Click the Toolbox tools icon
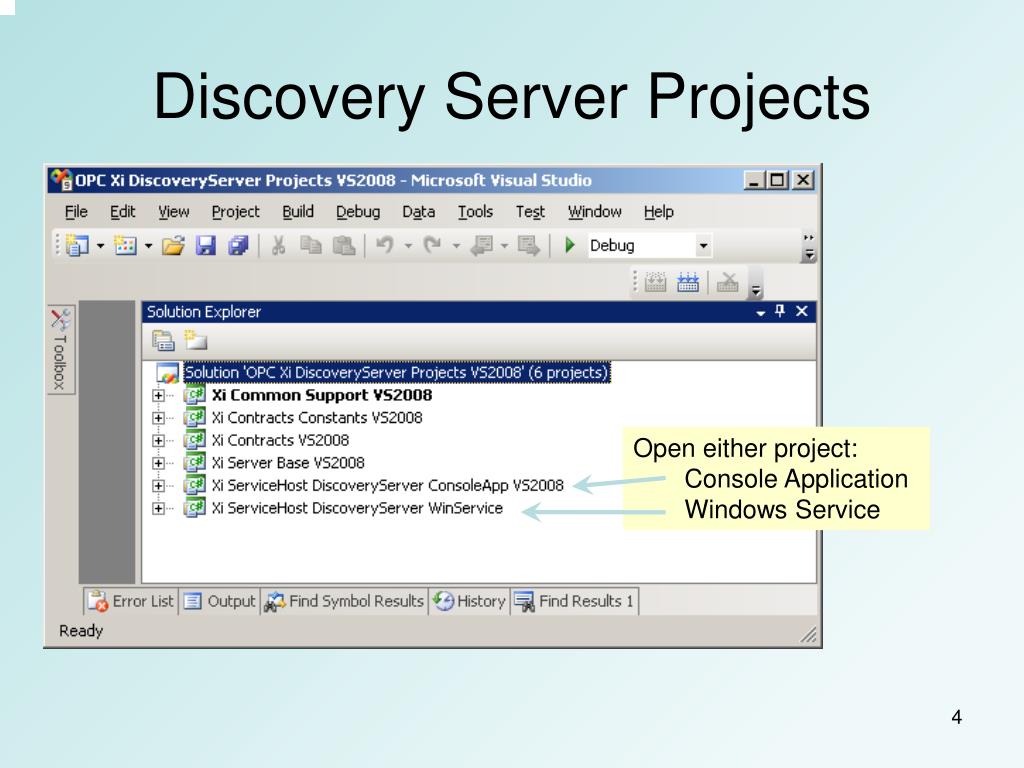Viewport: 1024px width, 768px height. [61, 319]
